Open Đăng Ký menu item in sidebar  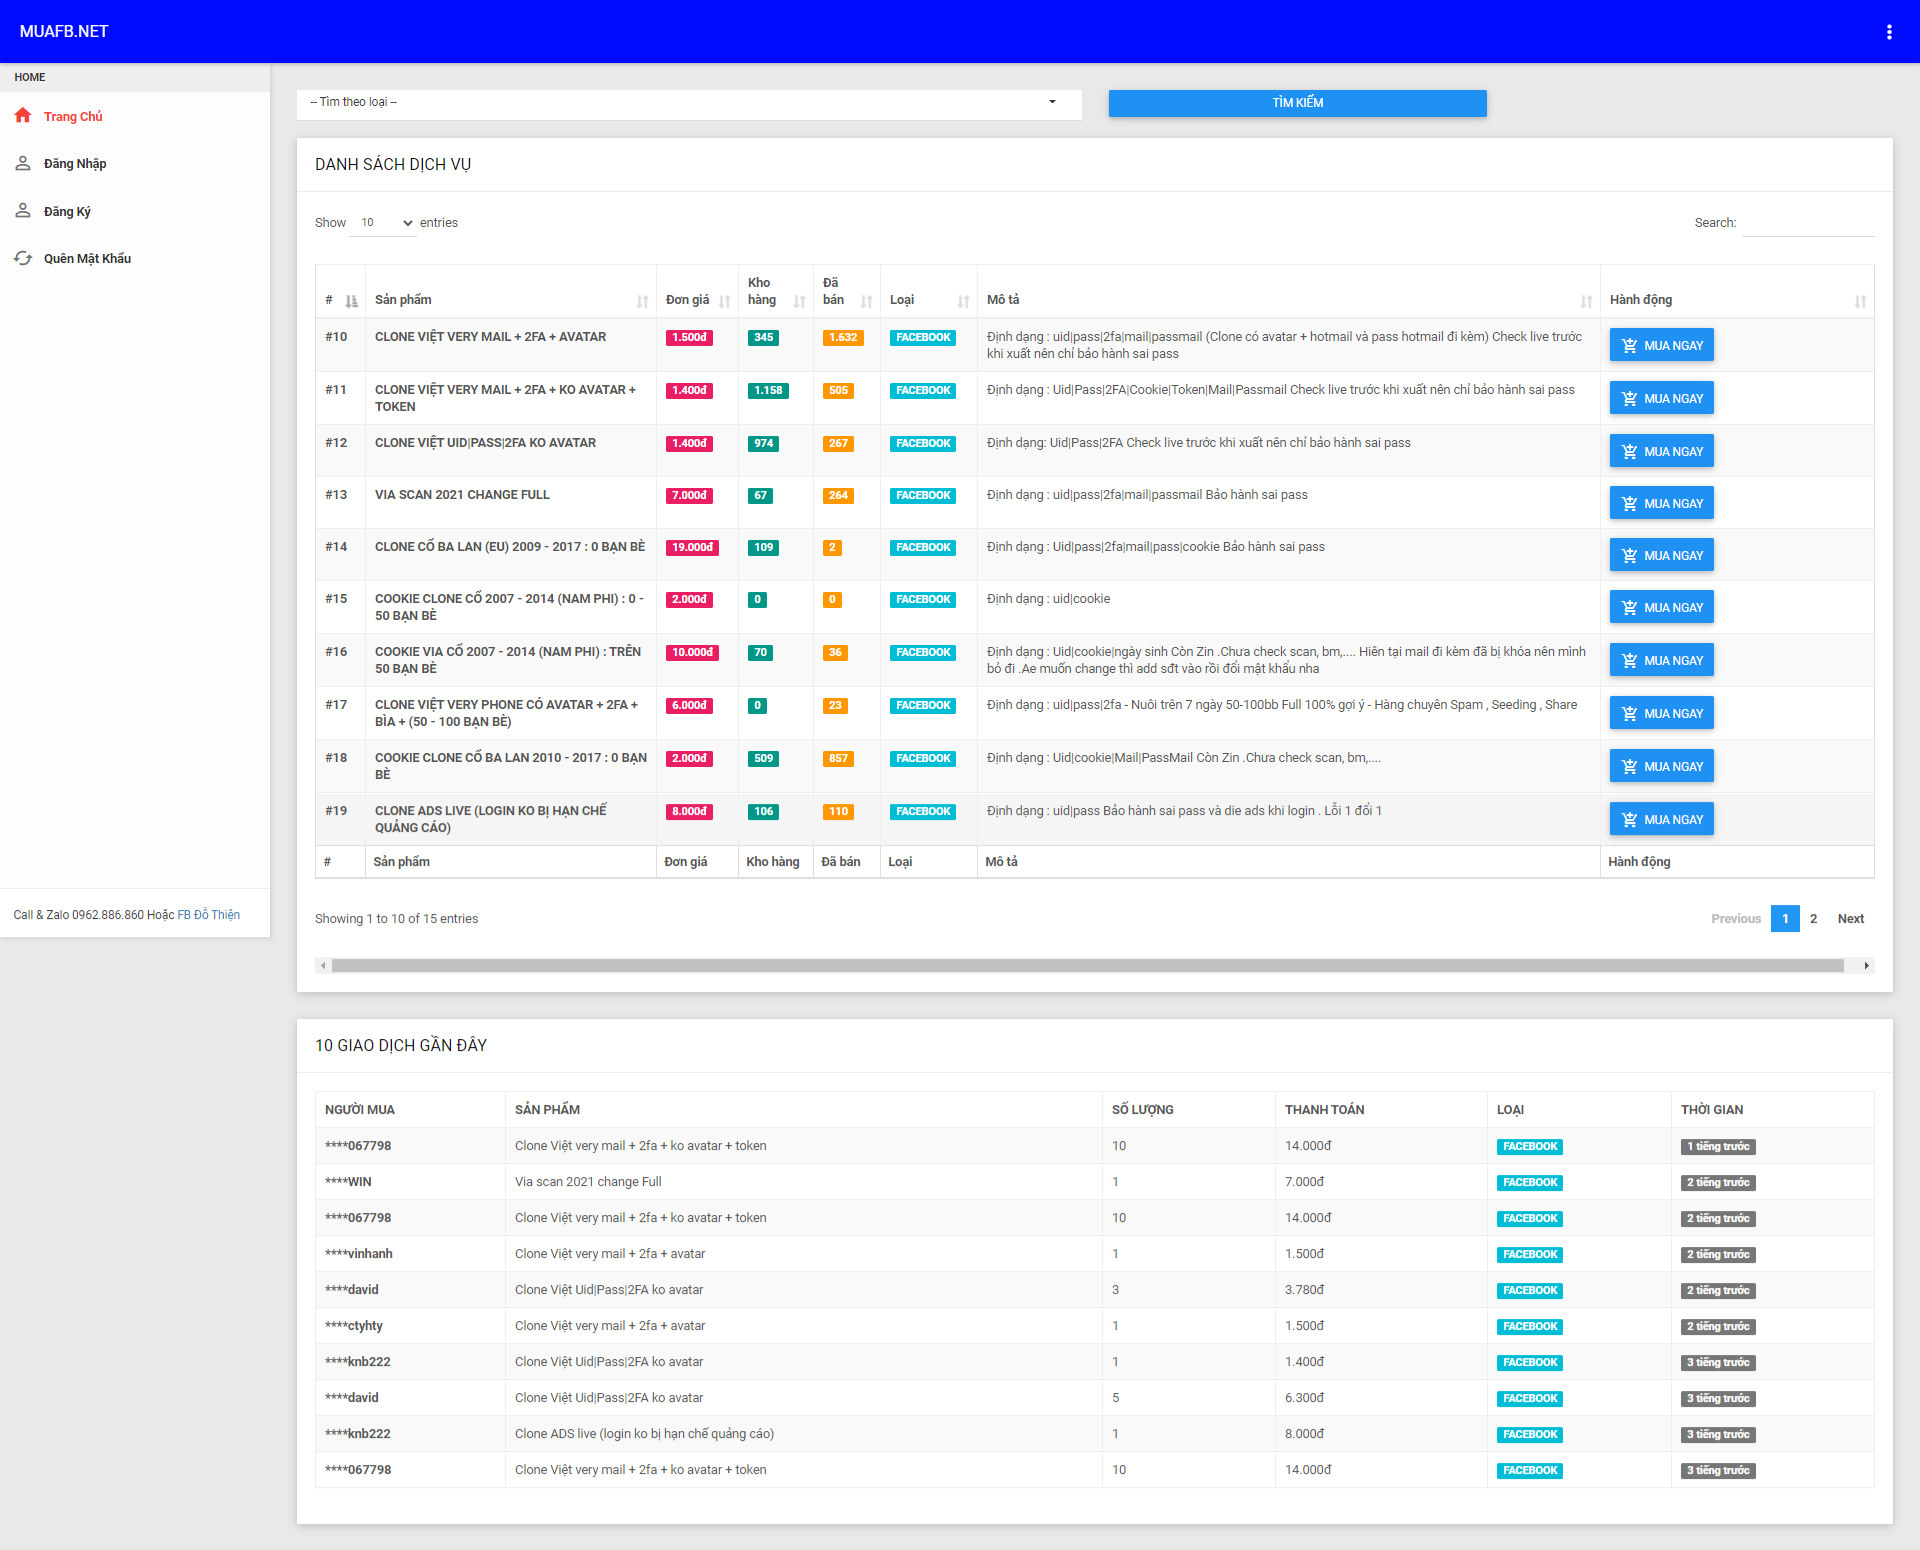click(67, 211)
